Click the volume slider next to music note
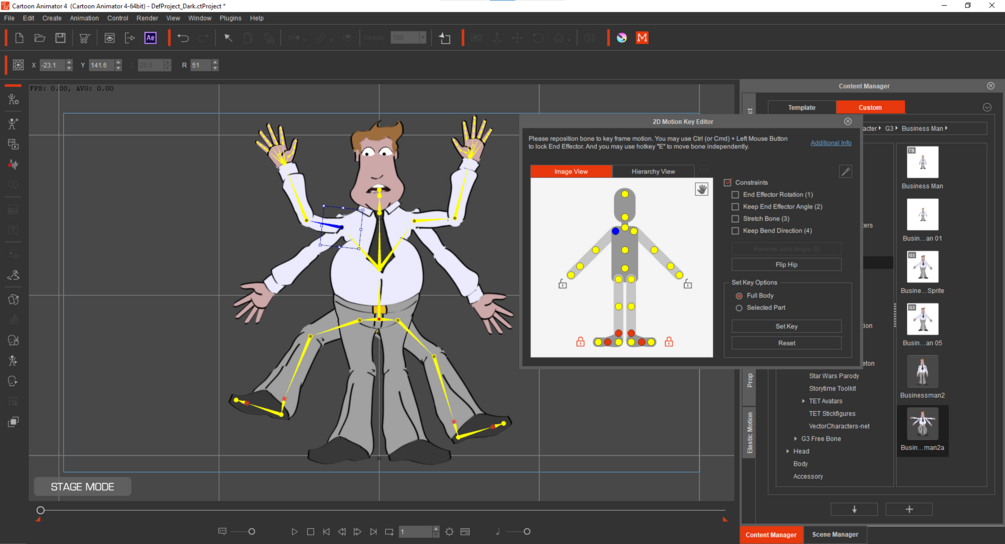1005x544 pixels. pyautogui.click(x=519, y=532)
